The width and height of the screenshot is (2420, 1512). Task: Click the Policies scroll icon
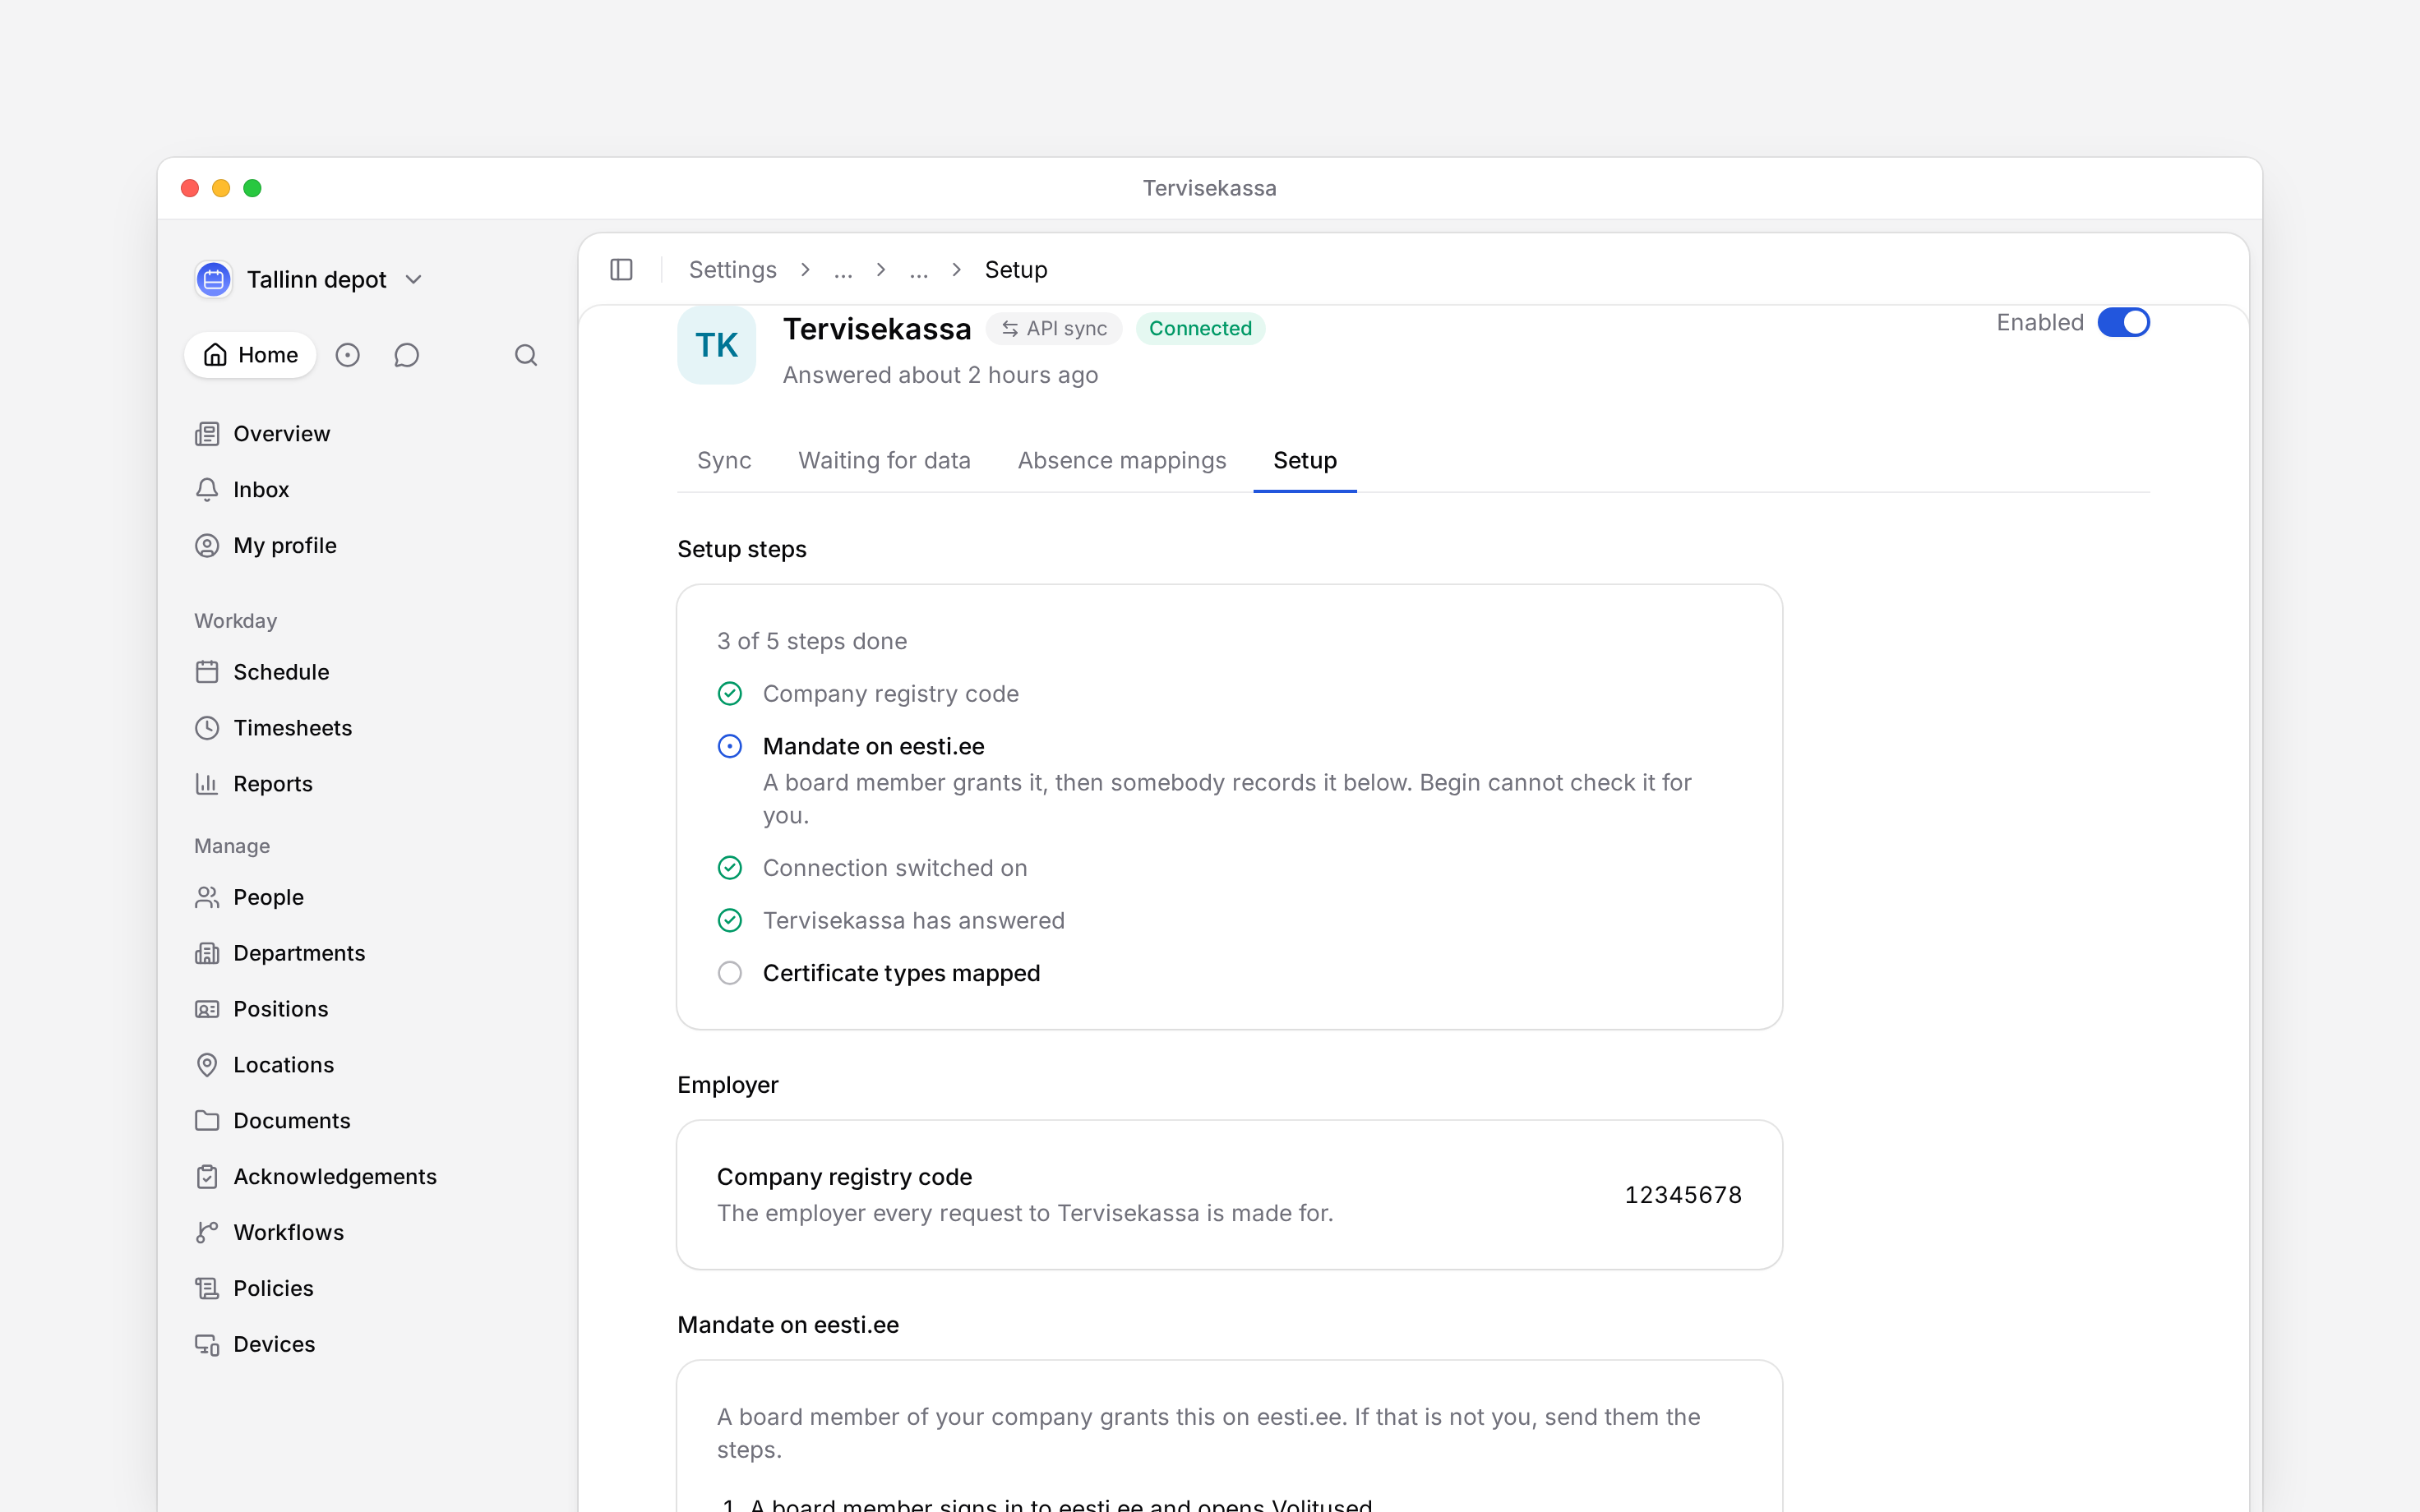207,1289
